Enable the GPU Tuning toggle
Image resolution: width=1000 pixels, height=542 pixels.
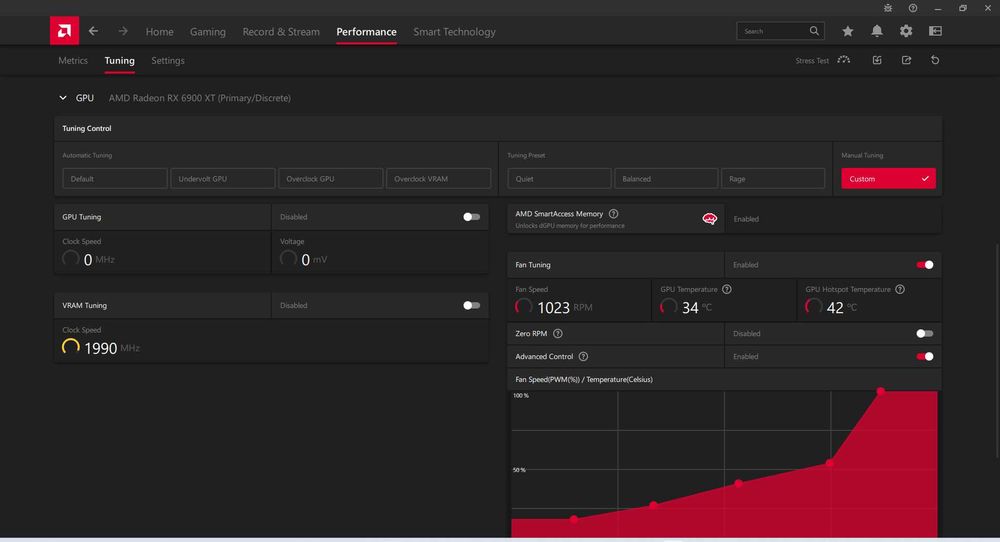tap(471, 217)
